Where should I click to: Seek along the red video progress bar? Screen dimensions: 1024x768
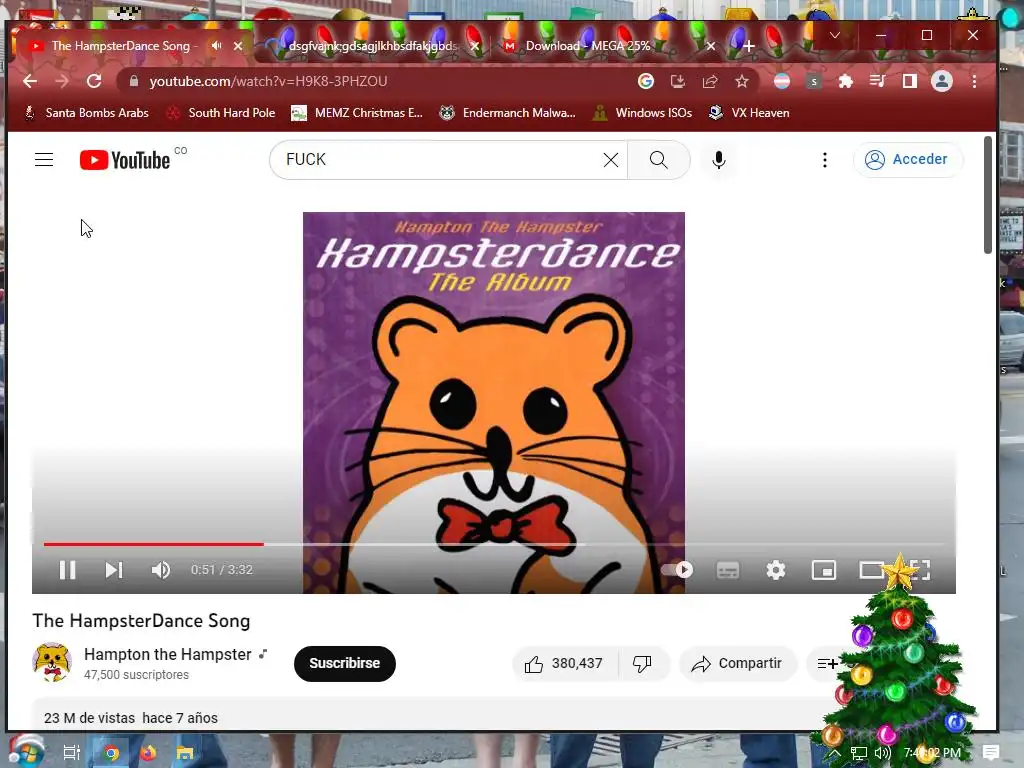coord(153,543)
